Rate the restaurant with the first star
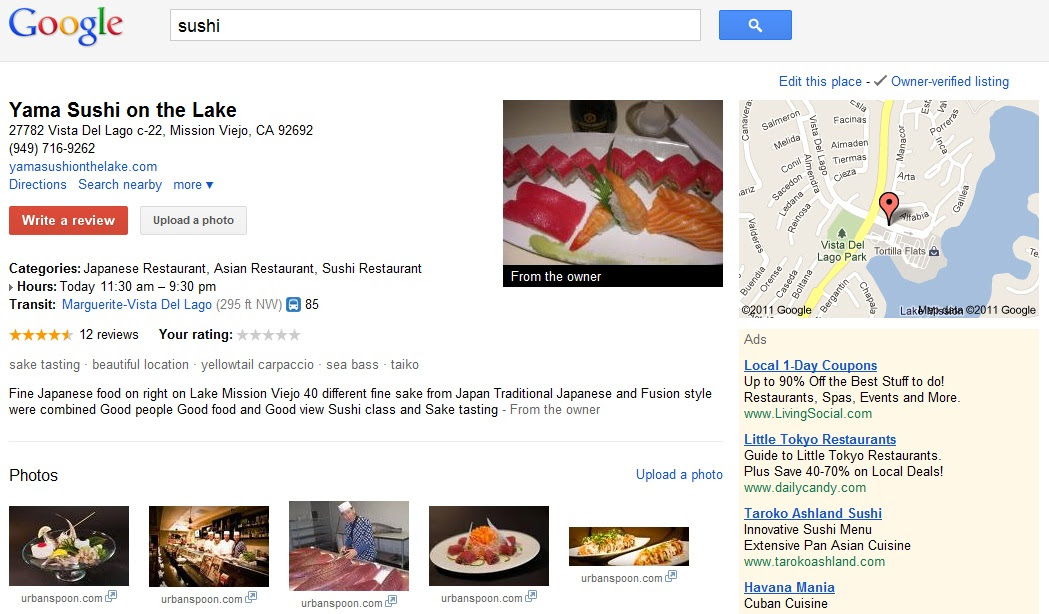The width and height of the screenshot is (1049, 614). point(242,334)
